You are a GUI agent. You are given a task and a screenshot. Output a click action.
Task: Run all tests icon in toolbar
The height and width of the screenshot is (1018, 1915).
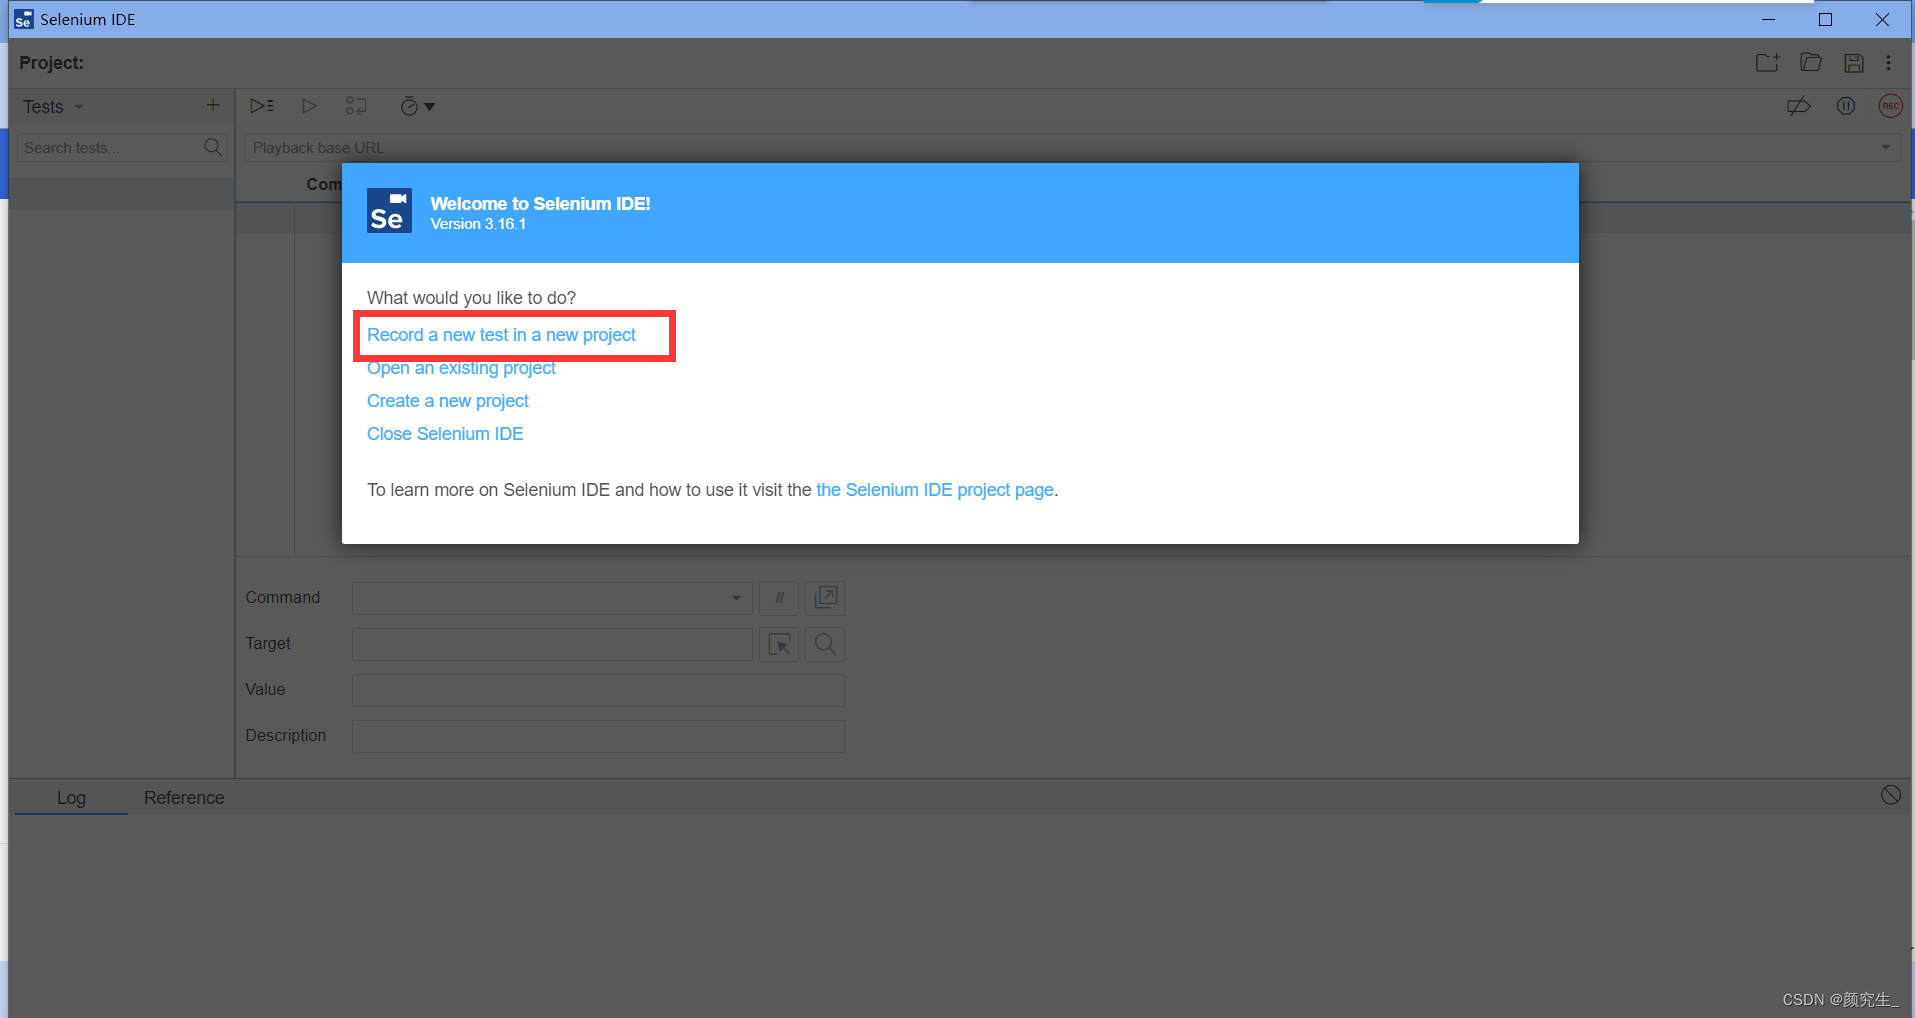[262, 106]
